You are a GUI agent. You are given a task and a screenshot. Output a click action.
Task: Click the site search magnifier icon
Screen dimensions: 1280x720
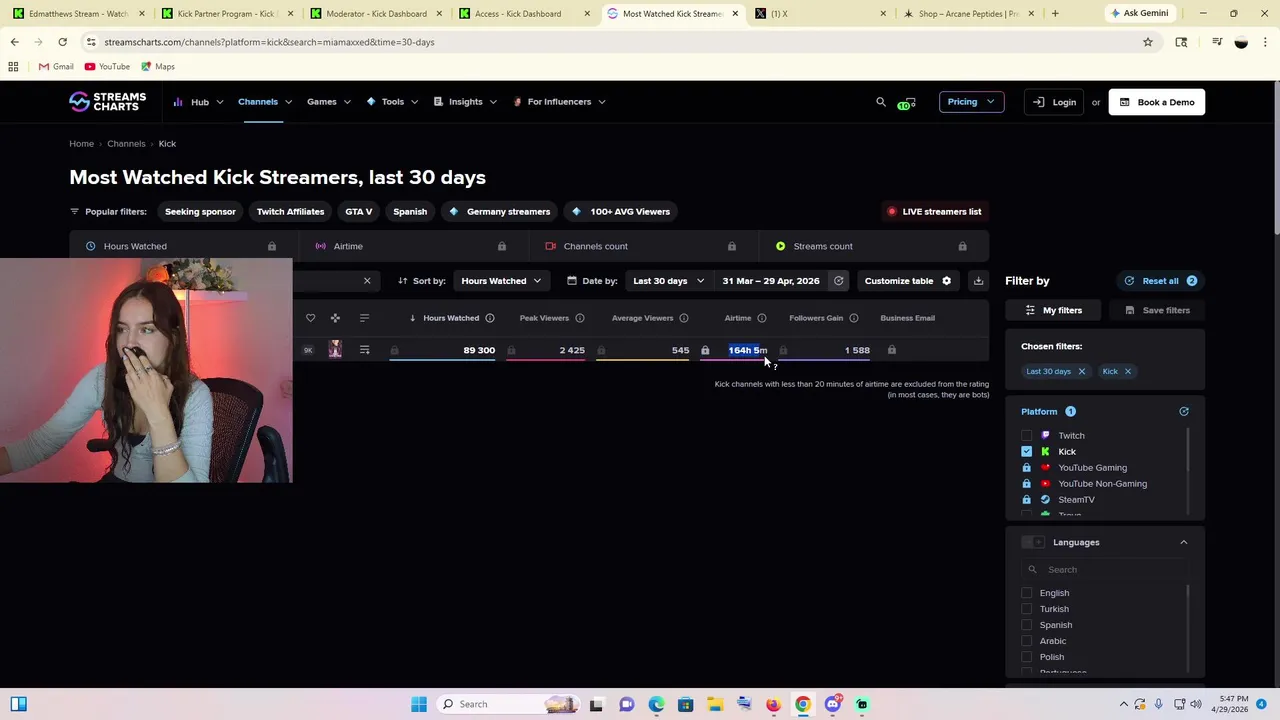coord(881,102)
